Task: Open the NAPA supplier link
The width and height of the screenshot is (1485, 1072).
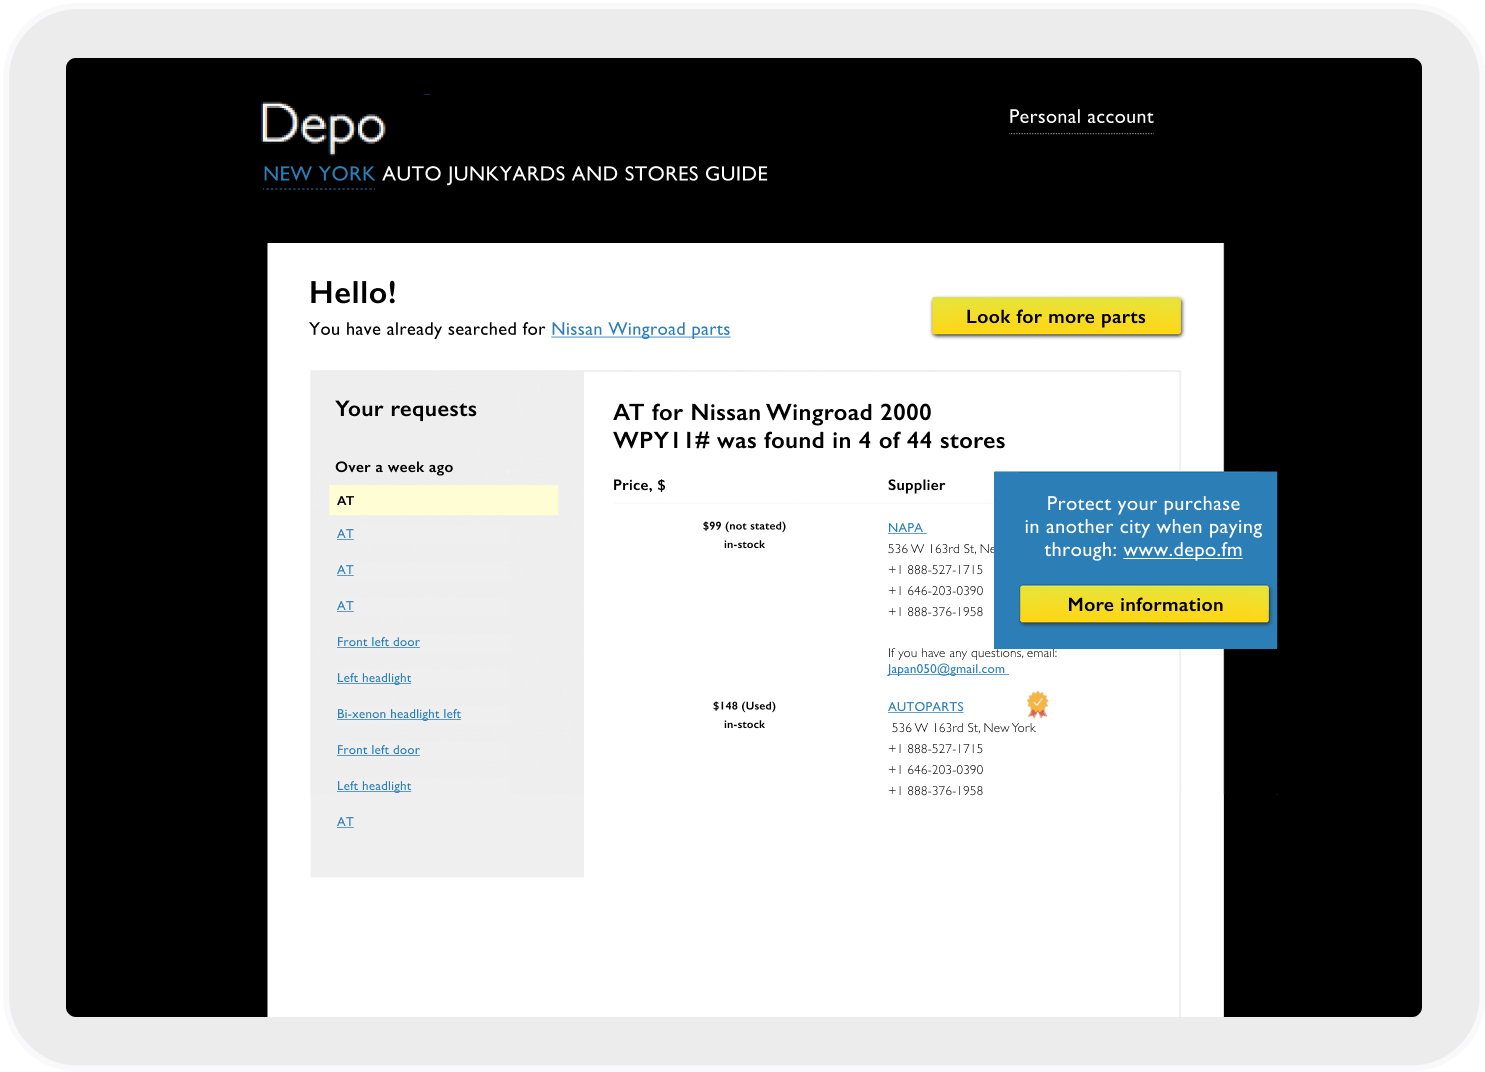Action: (906, 528)
